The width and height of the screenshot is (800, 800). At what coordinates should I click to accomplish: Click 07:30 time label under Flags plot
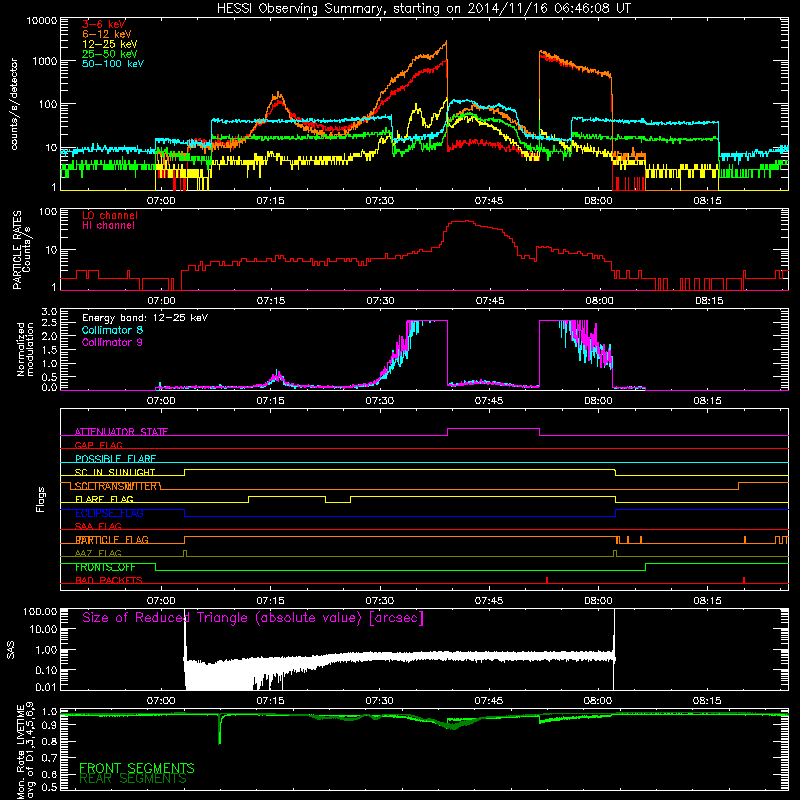tap(380, 601)
